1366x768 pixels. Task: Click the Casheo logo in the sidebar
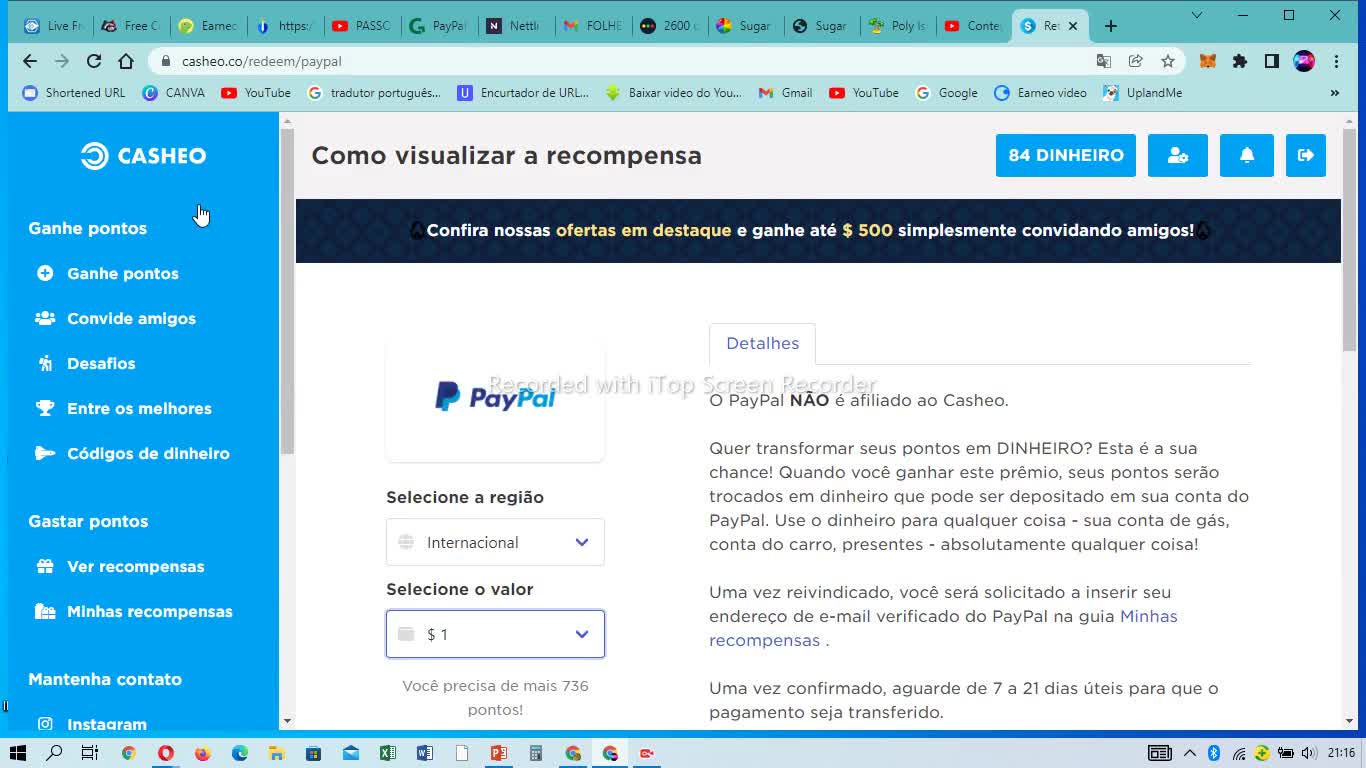pyautogui.click(x=144, y=156)
